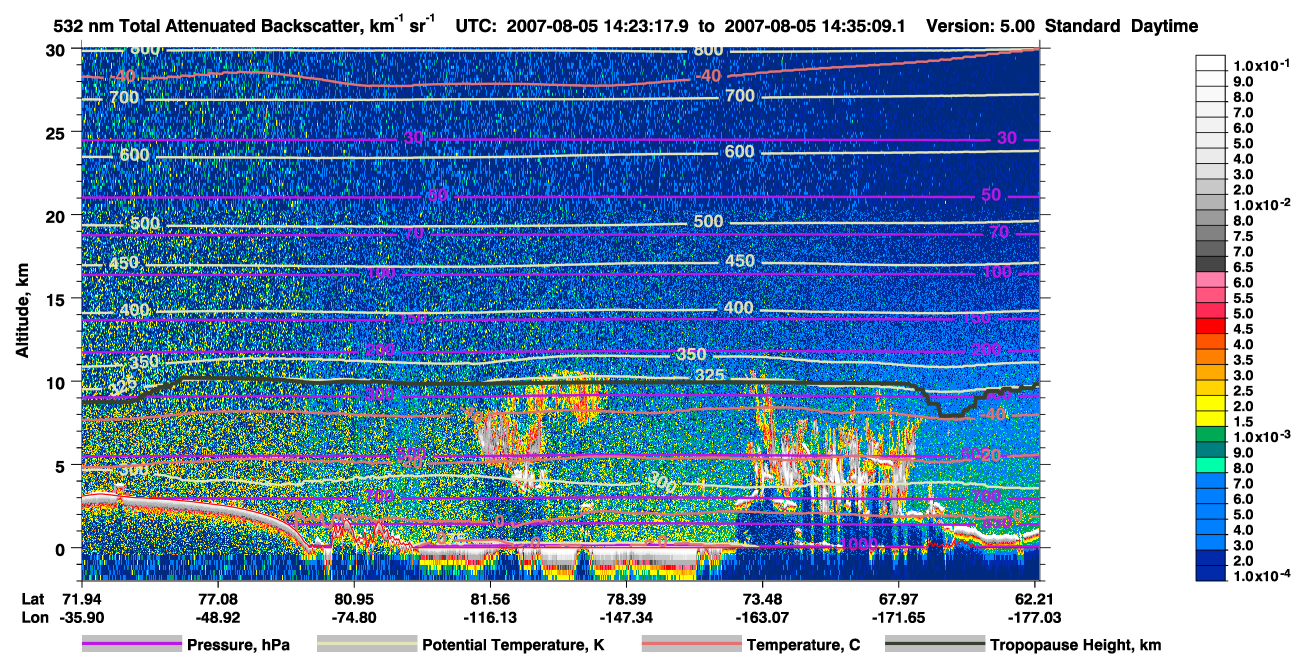Click longitude value -48.92
The width and height of the screenshot is (1300, 667).
coord(217,617)
